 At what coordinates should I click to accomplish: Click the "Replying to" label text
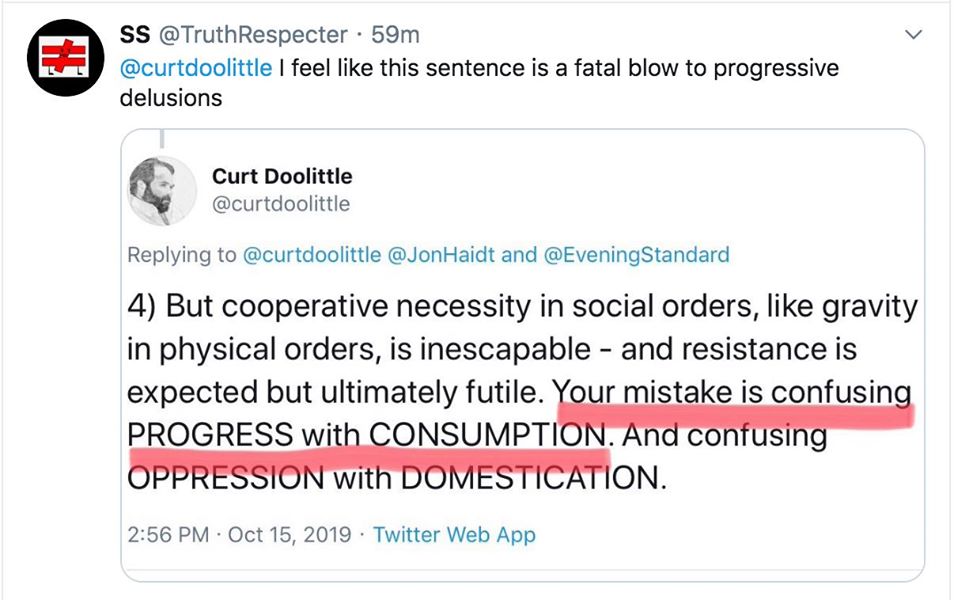click(181, 255)
